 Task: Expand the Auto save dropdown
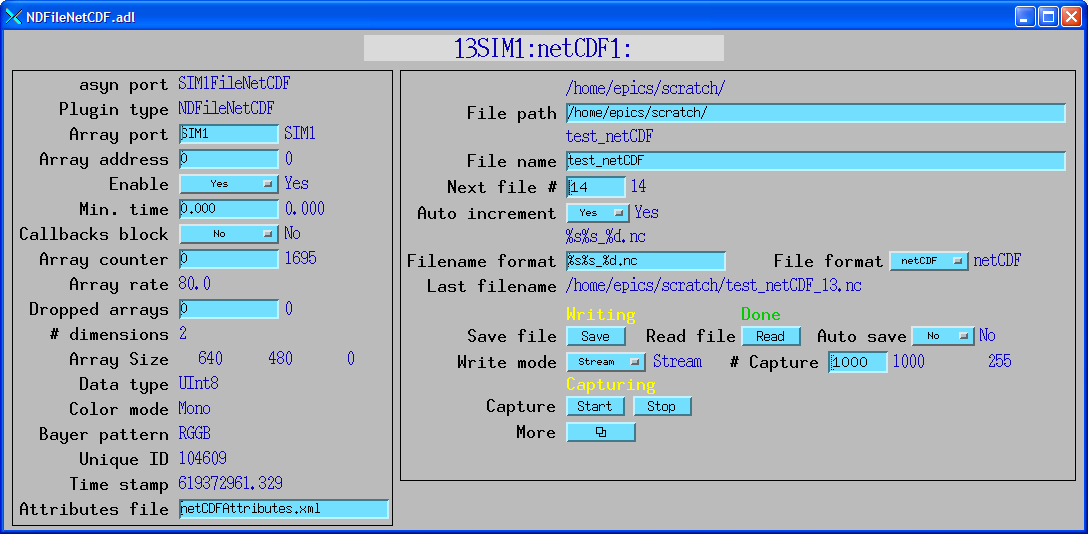(942, 336)
